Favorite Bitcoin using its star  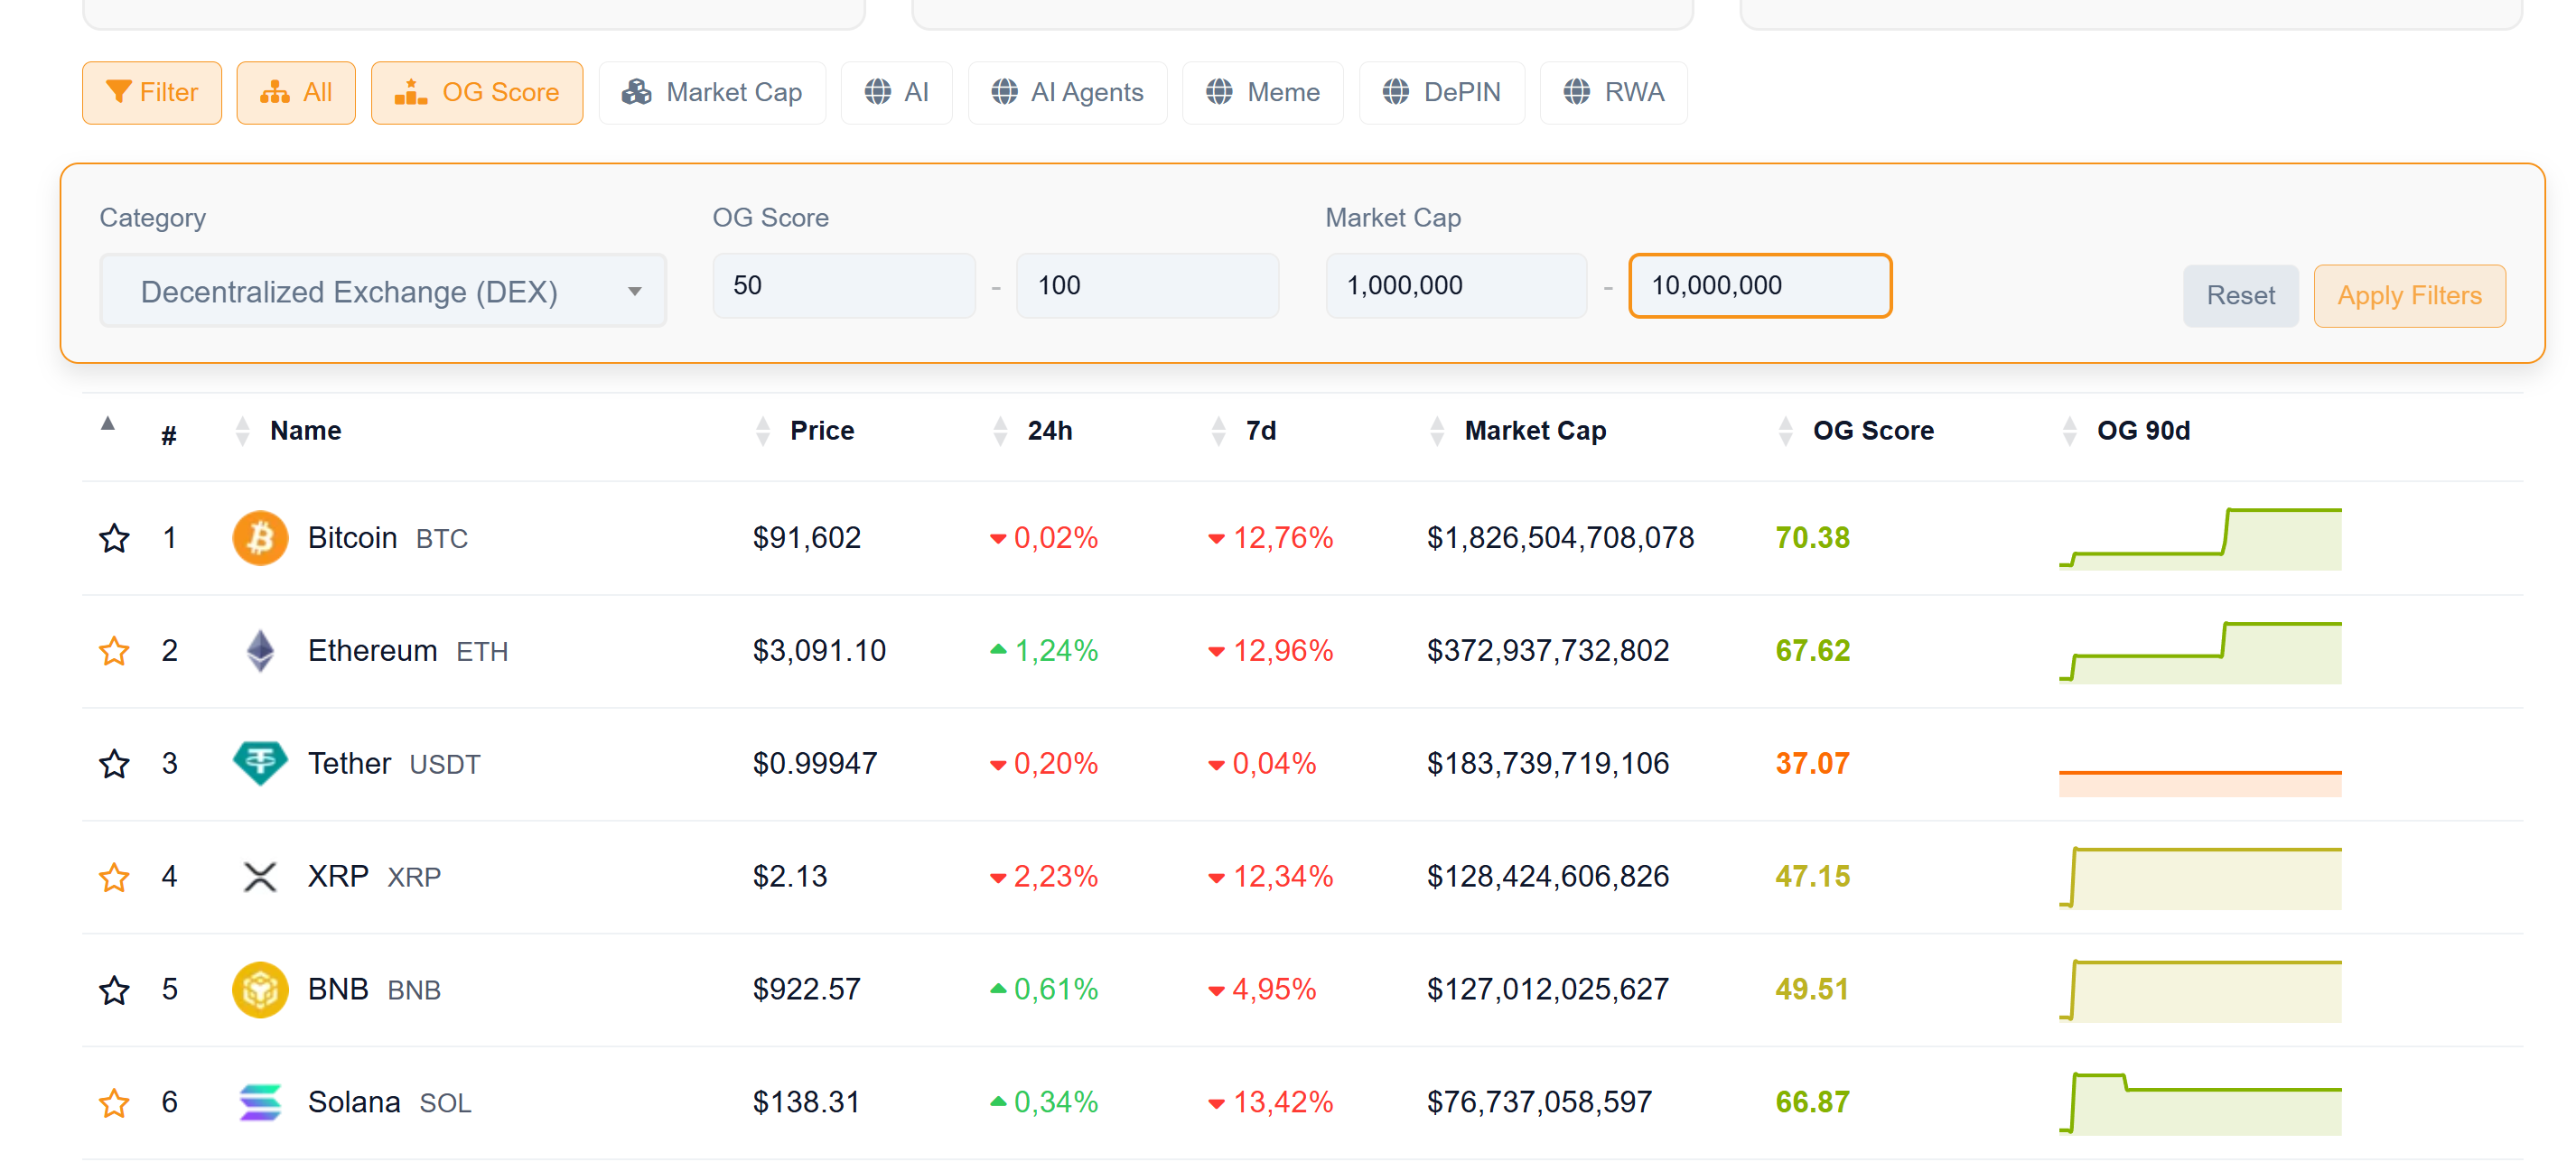114,537
